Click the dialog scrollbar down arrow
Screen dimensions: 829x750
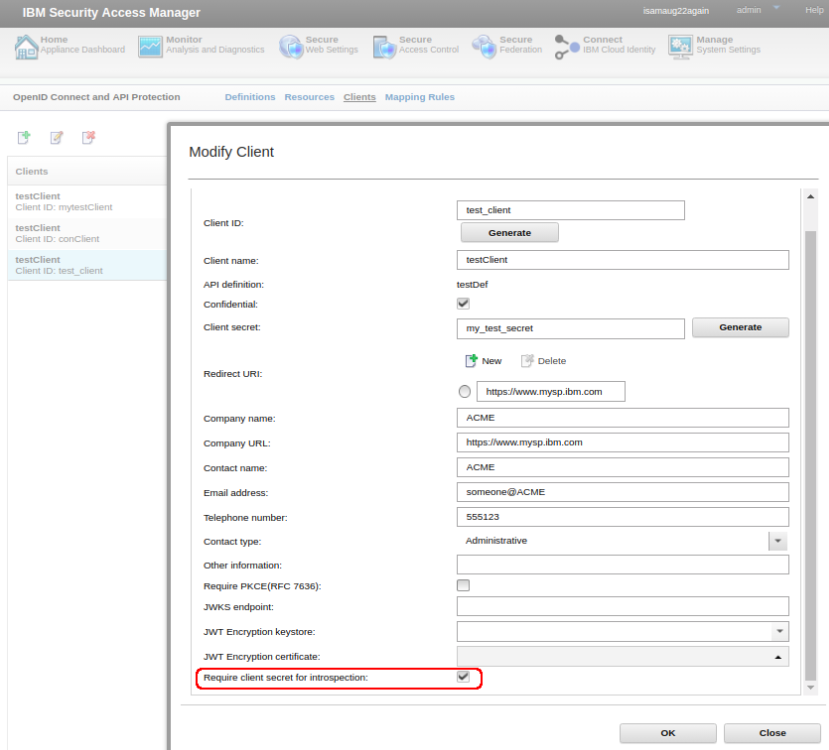click(810, 688)
